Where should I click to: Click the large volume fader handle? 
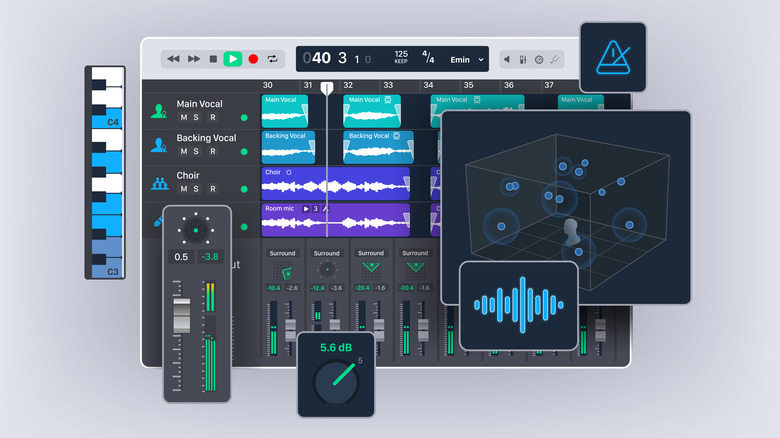coord(181,315)
